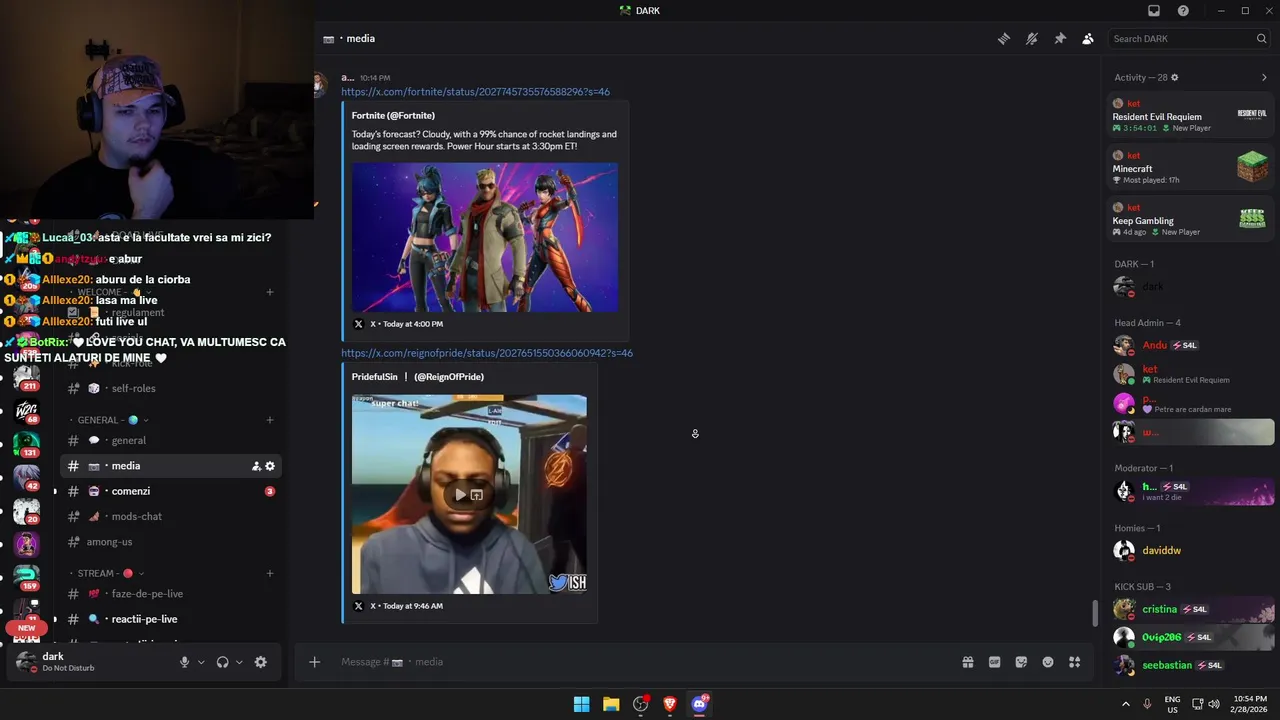The image size is (1280, 720).
Task: Open server with 159 badge
Action: (27, 577)
